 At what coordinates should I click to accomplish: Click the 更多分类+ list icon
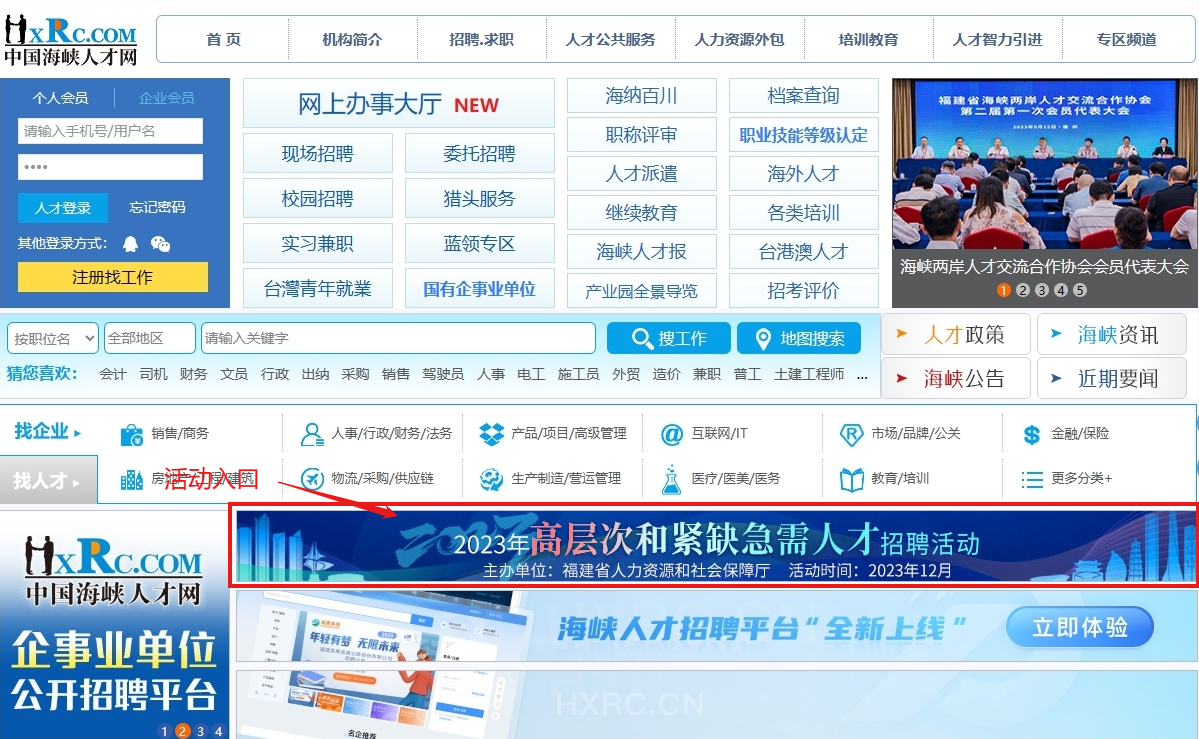pos(1032,480)
